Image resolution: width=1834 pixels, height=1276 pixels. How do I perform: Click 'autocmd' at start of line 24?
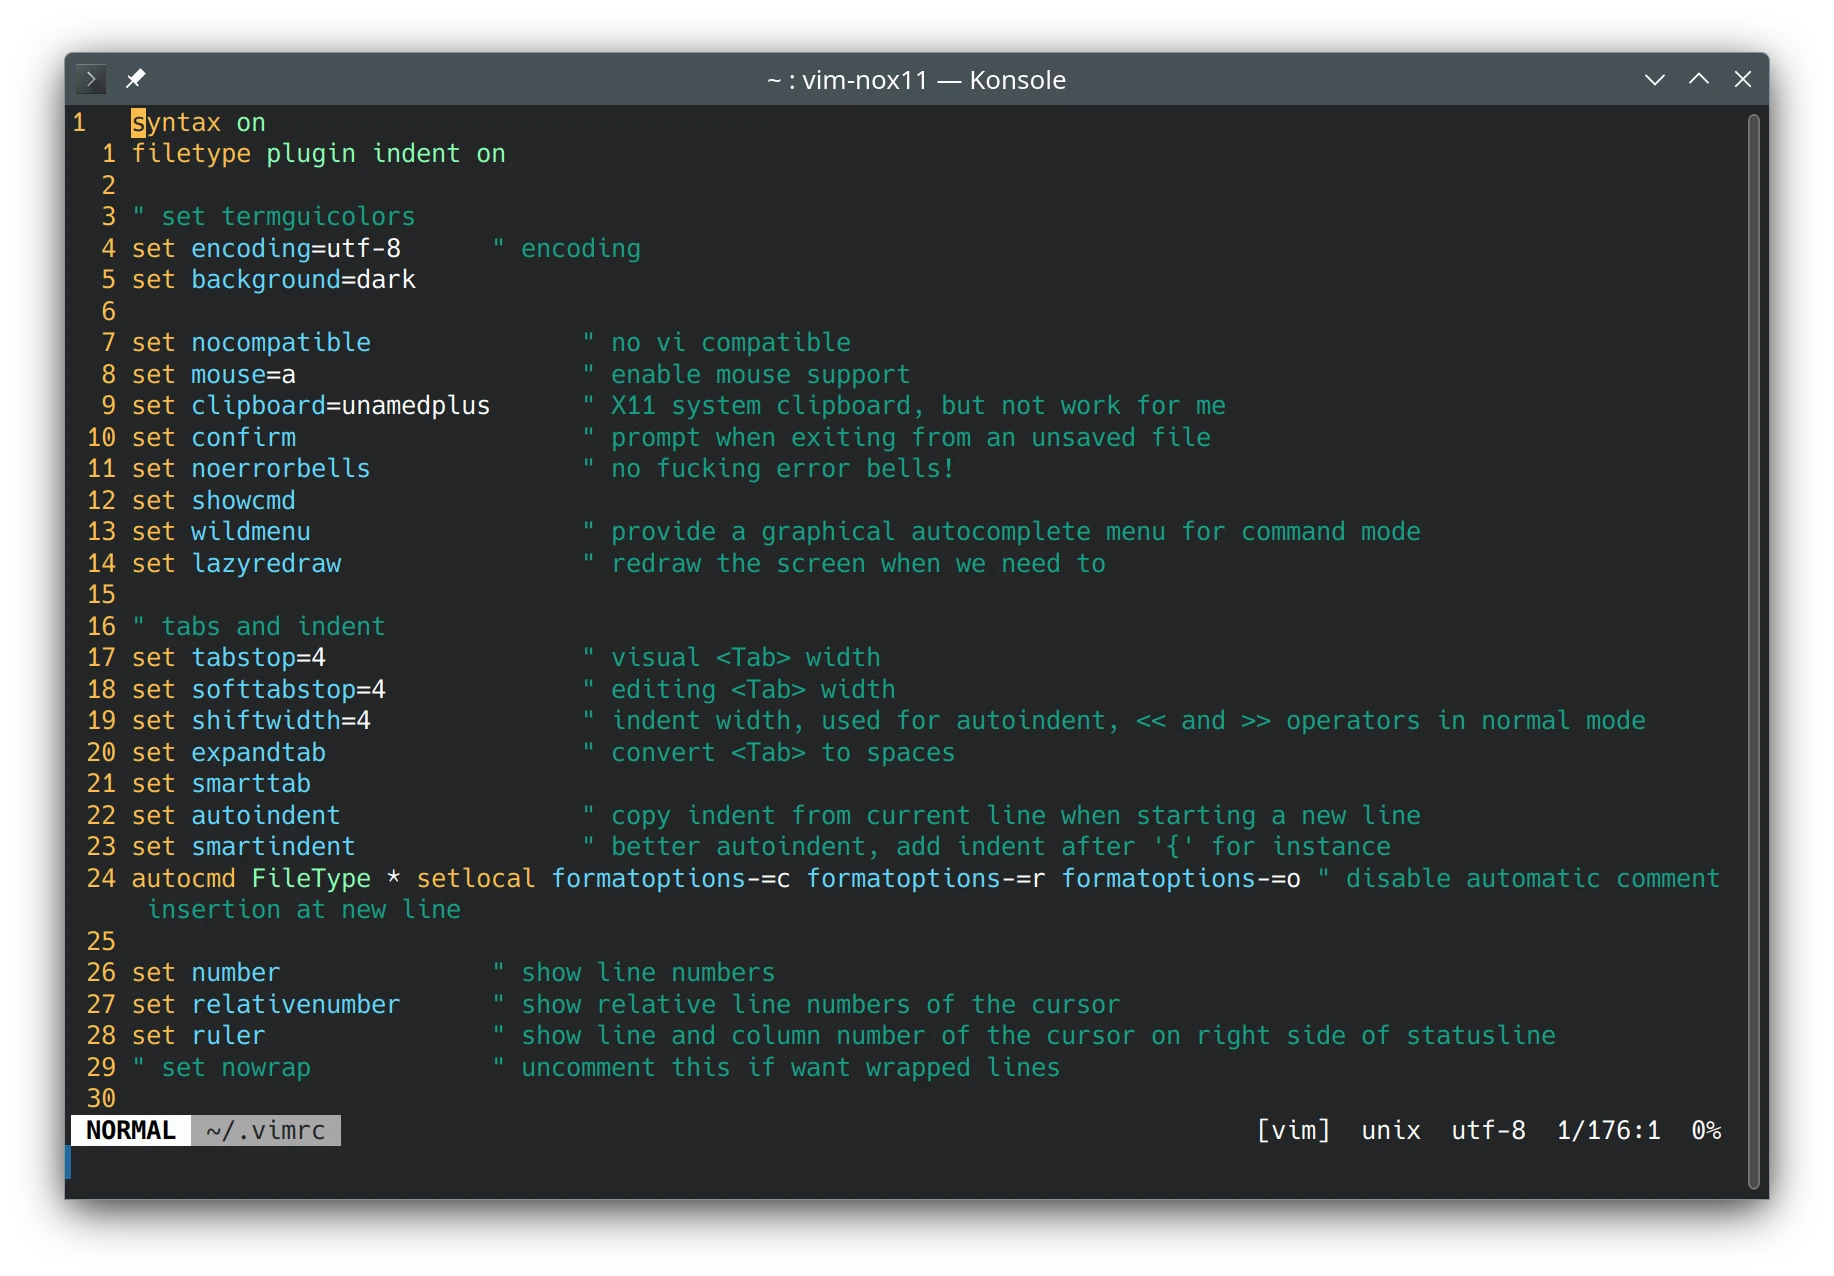click(x=183, y=878)
